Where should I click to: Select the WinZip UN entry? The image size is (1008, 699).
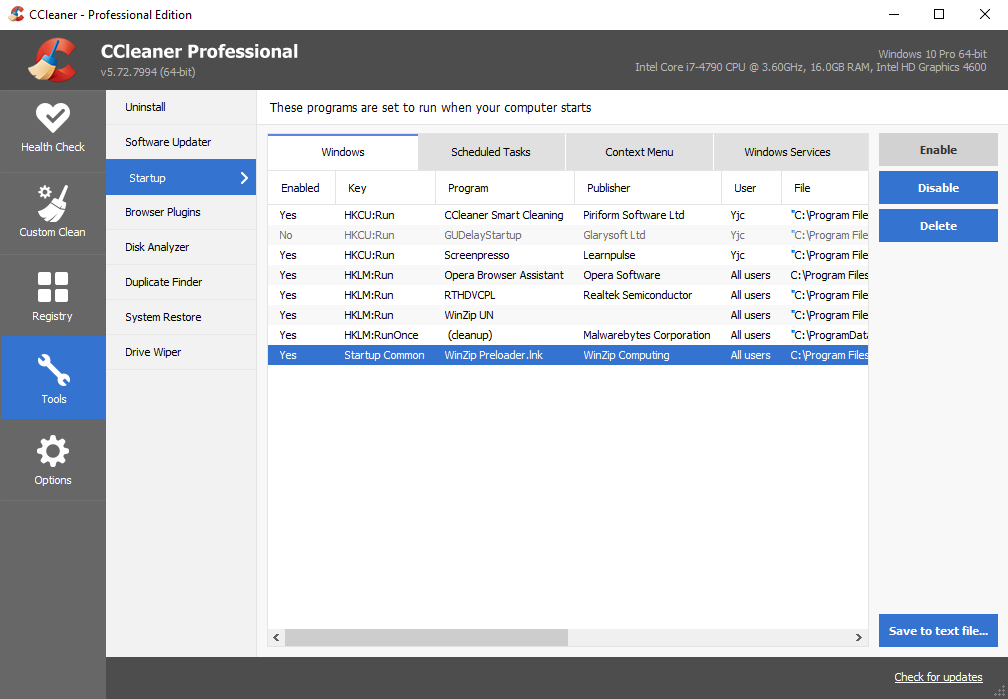568,315
